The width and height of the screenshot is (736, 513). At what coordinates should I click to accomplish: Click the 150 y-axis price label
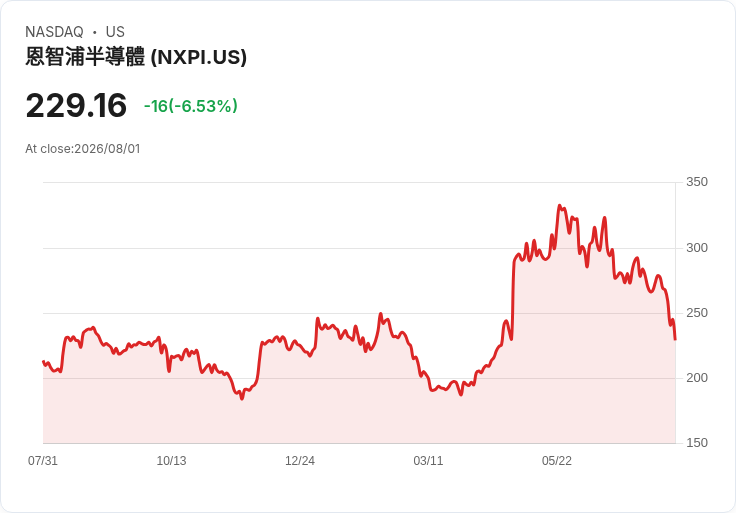pos(697,443)
